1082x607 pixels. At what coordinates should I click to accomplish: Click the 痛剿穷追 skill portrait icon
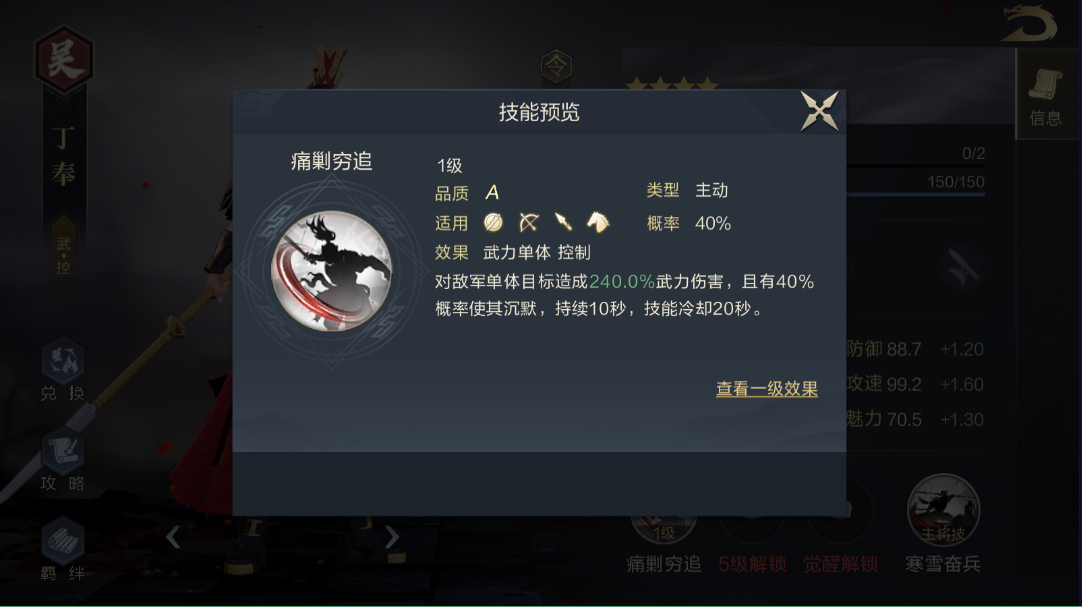[x=332, y=271]
